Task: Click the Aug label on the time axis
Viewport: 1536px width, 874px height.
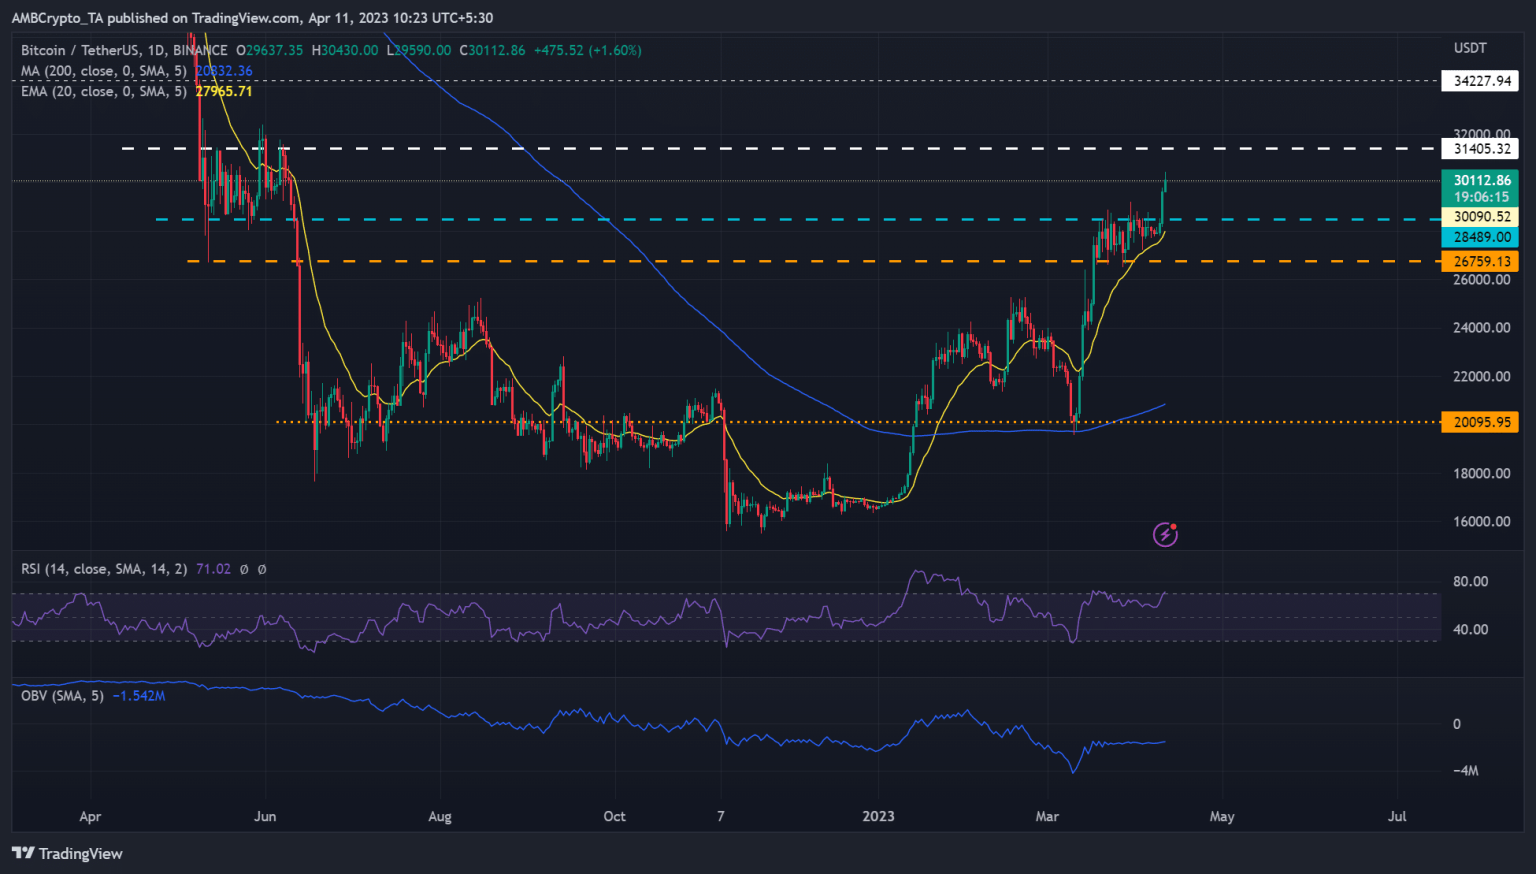Action: [x=439, y=816]
